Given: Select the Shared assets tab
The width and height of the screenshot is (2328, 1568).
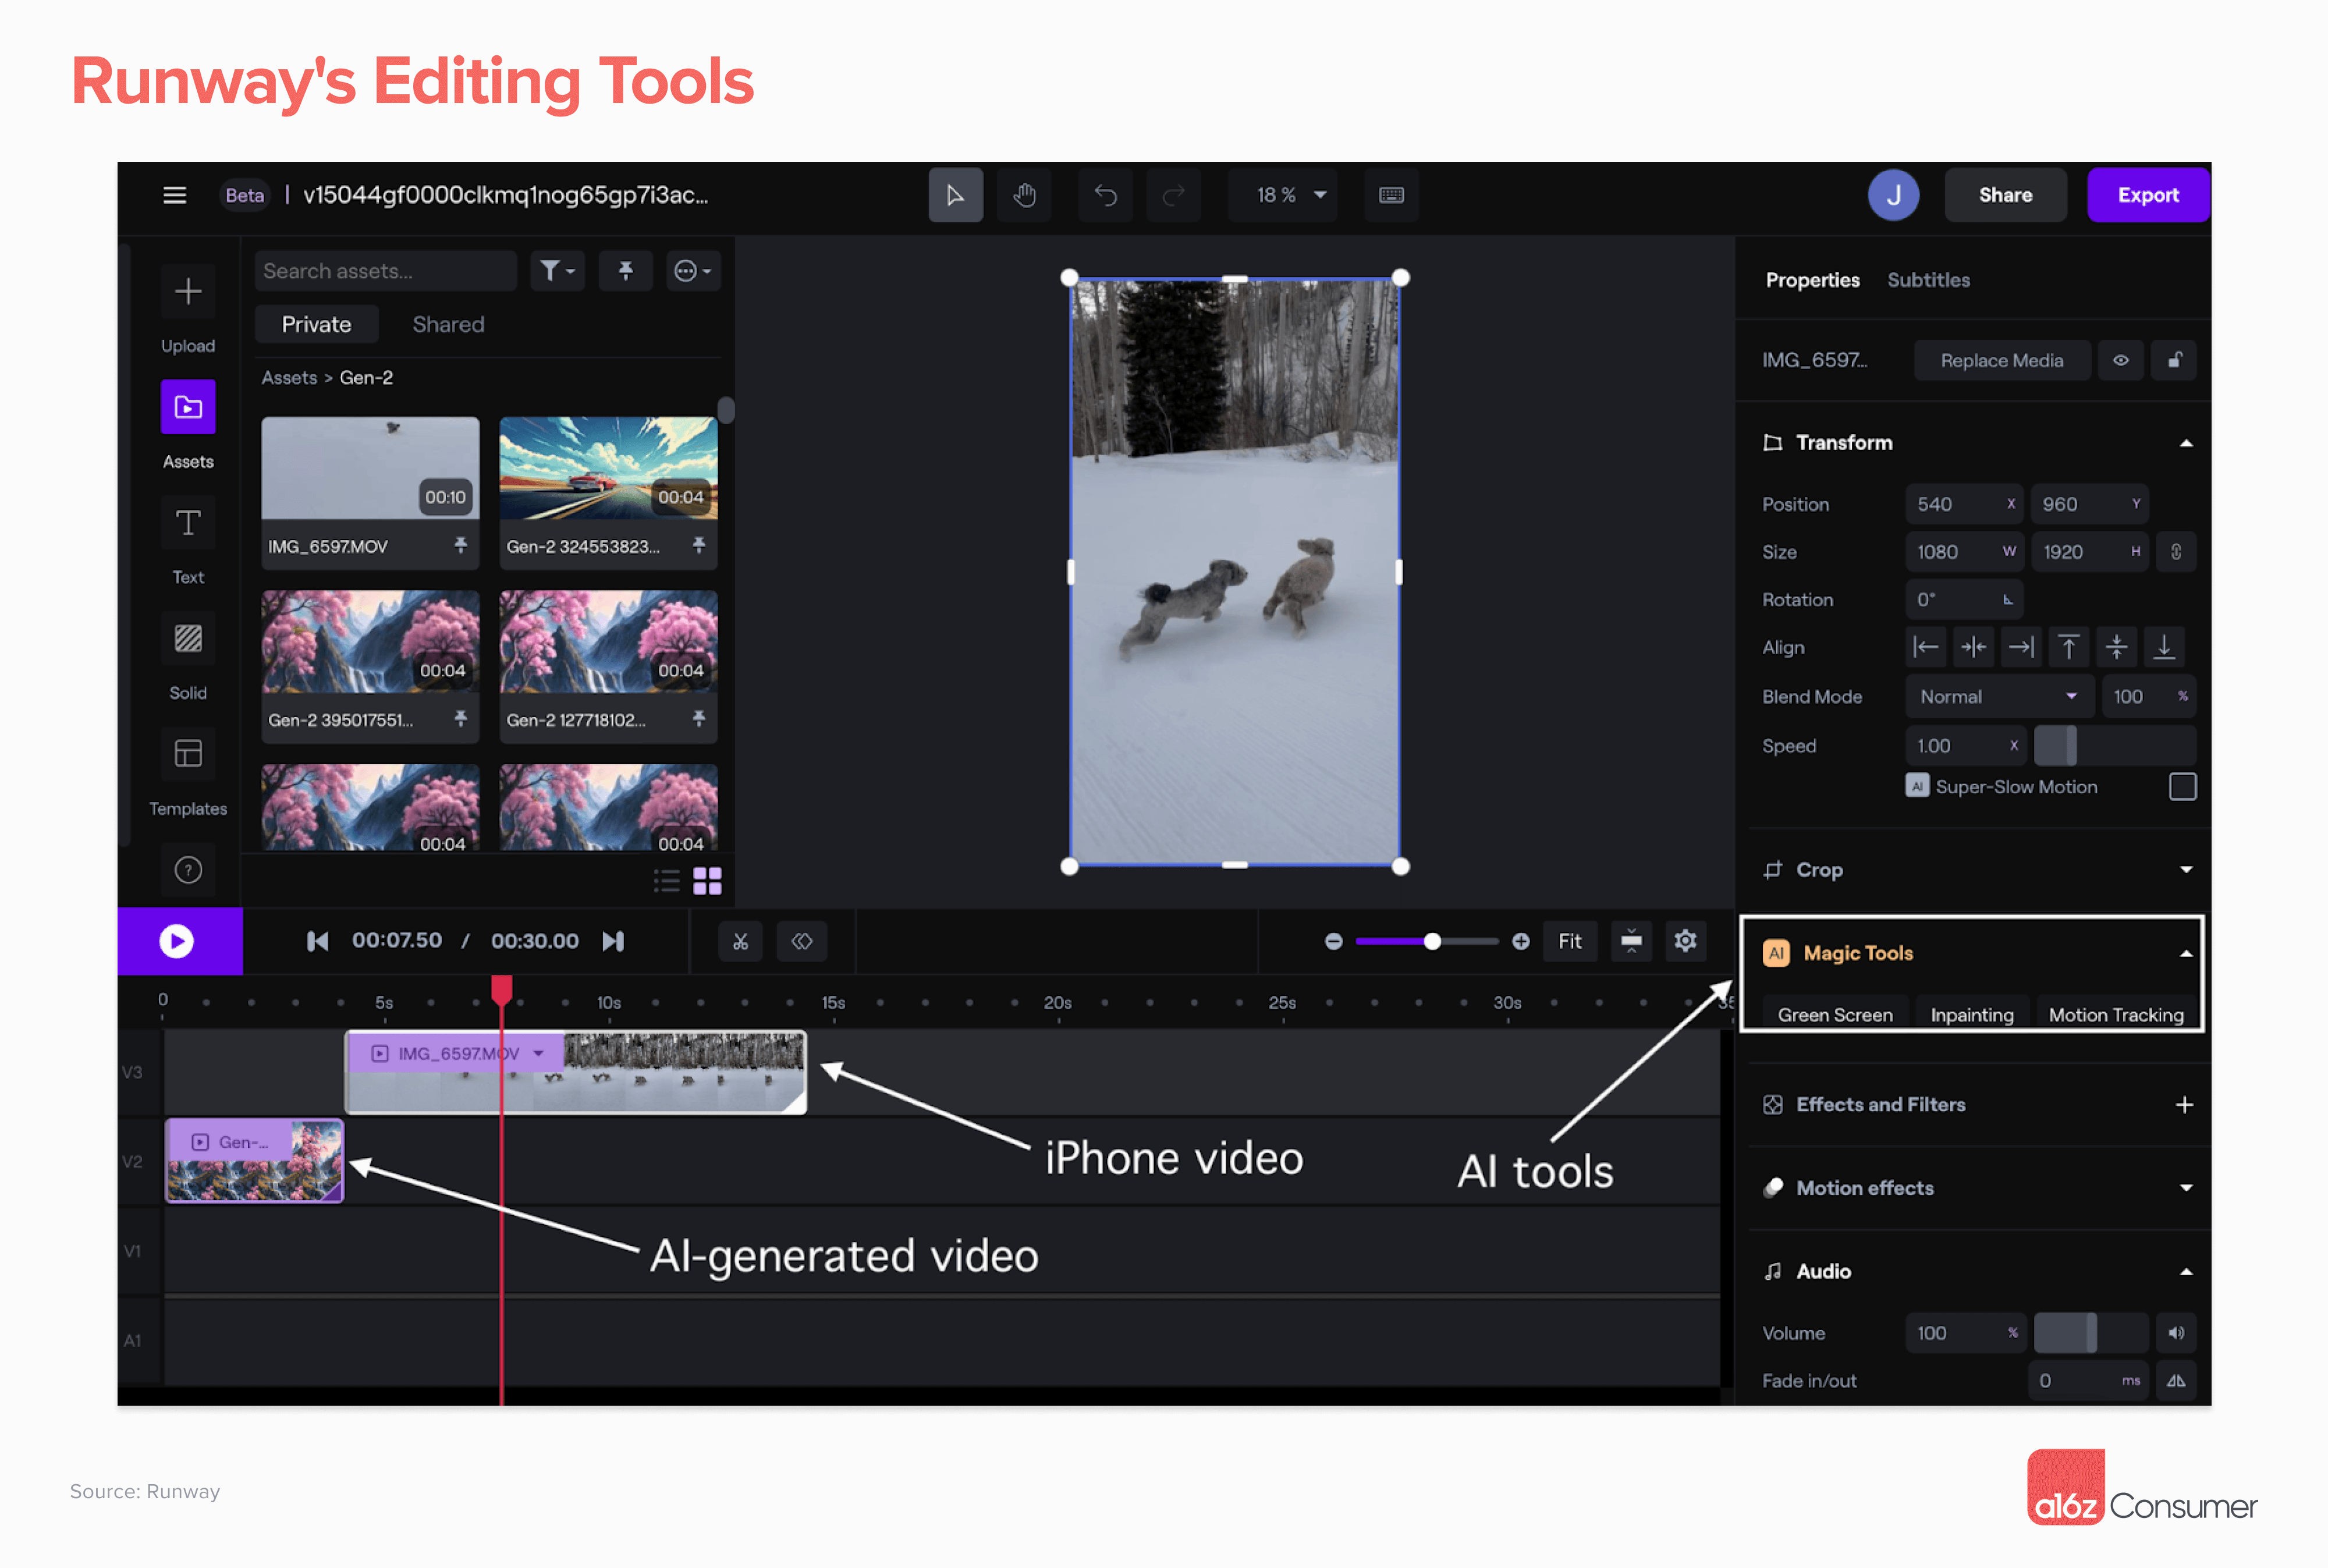Looking at the screenshot, I should pyautogui.click(x=448, y=325).
